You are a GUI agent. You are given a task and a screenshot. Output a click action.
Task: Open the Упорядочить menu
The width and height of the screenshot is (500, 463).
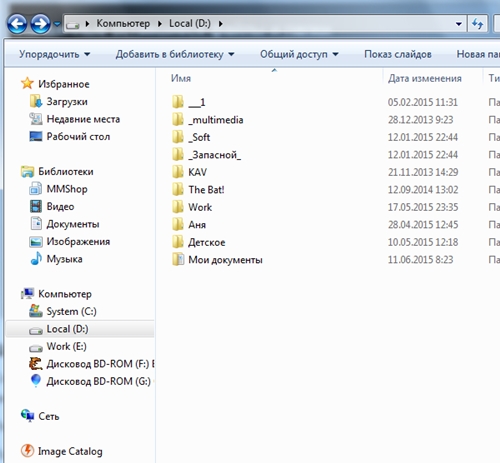point(55,54)
